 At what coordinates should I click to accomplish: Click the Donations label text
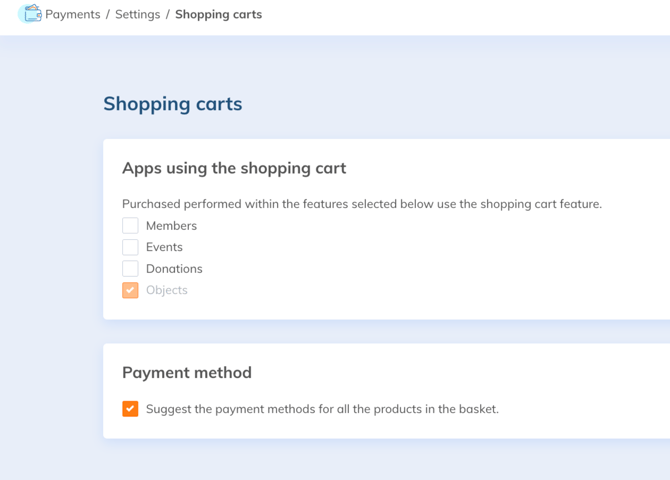point(174,269)
